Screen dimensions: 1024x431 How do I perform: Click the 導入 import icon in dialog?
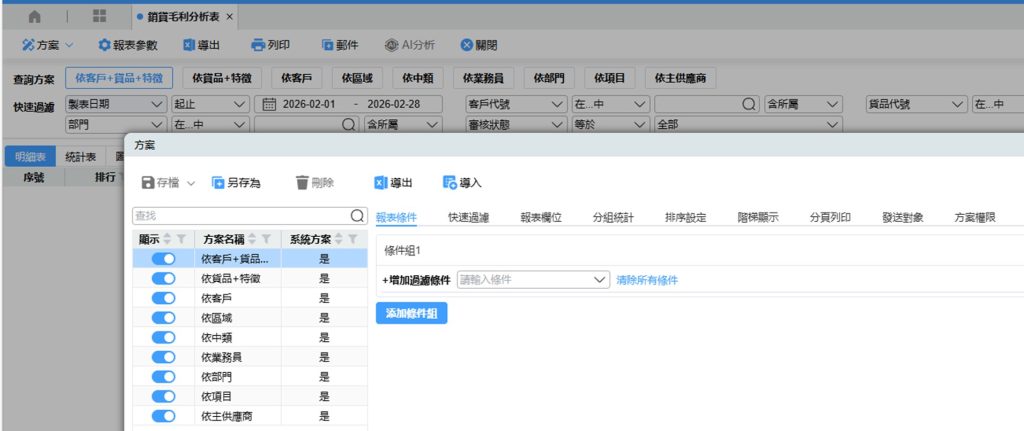click(x=450, y=183)
